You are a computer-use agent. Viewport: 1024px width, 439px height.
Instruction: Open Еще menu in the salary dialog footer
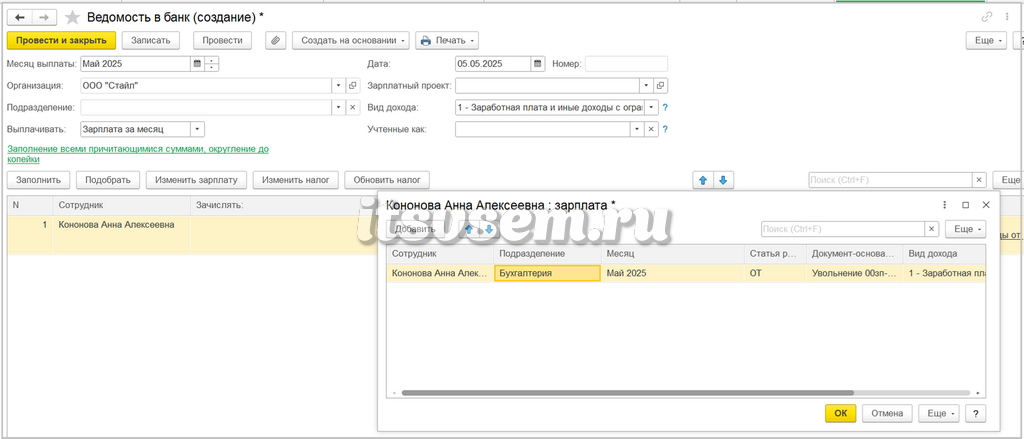pyautogui.click(x=938, y=414)
